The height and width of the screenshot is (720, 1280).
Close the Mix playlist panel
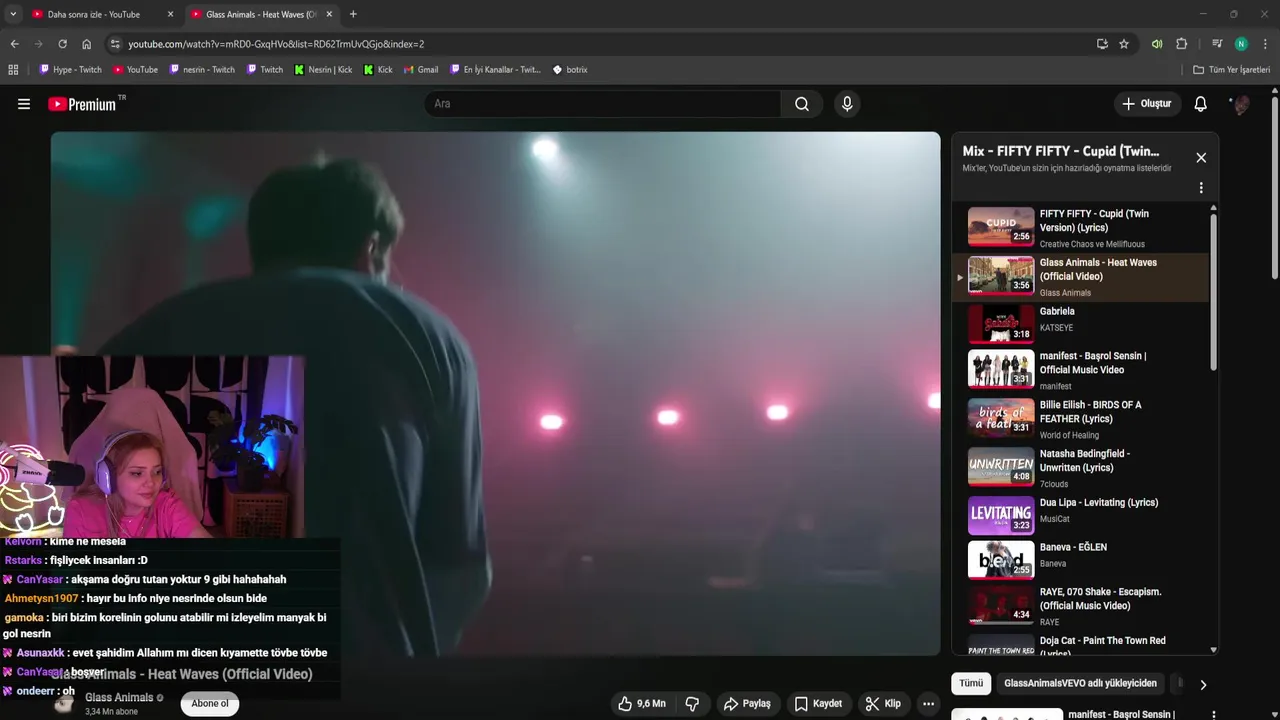coord(1201,158)
